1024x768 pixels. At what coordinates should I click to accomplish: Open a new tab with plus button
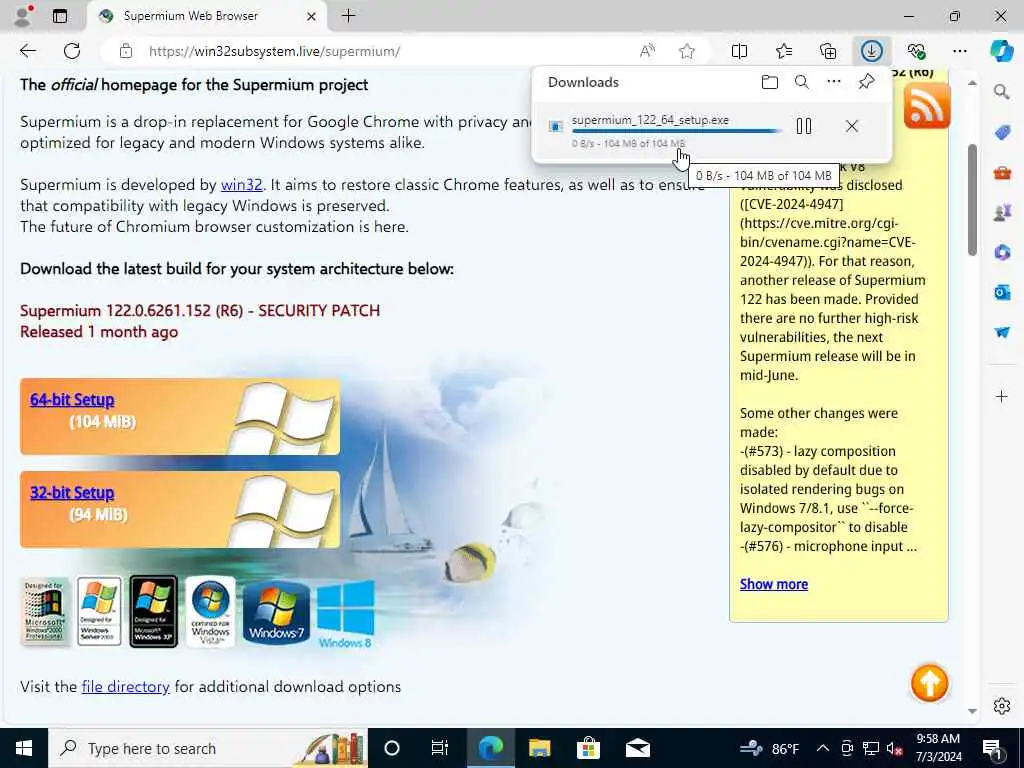coord(349,16)
